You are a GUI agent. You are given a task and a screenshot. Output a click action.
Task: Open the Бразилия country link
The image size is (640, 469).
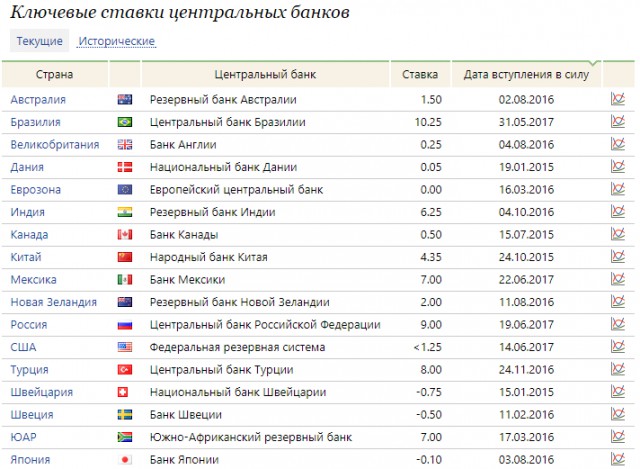36,122
